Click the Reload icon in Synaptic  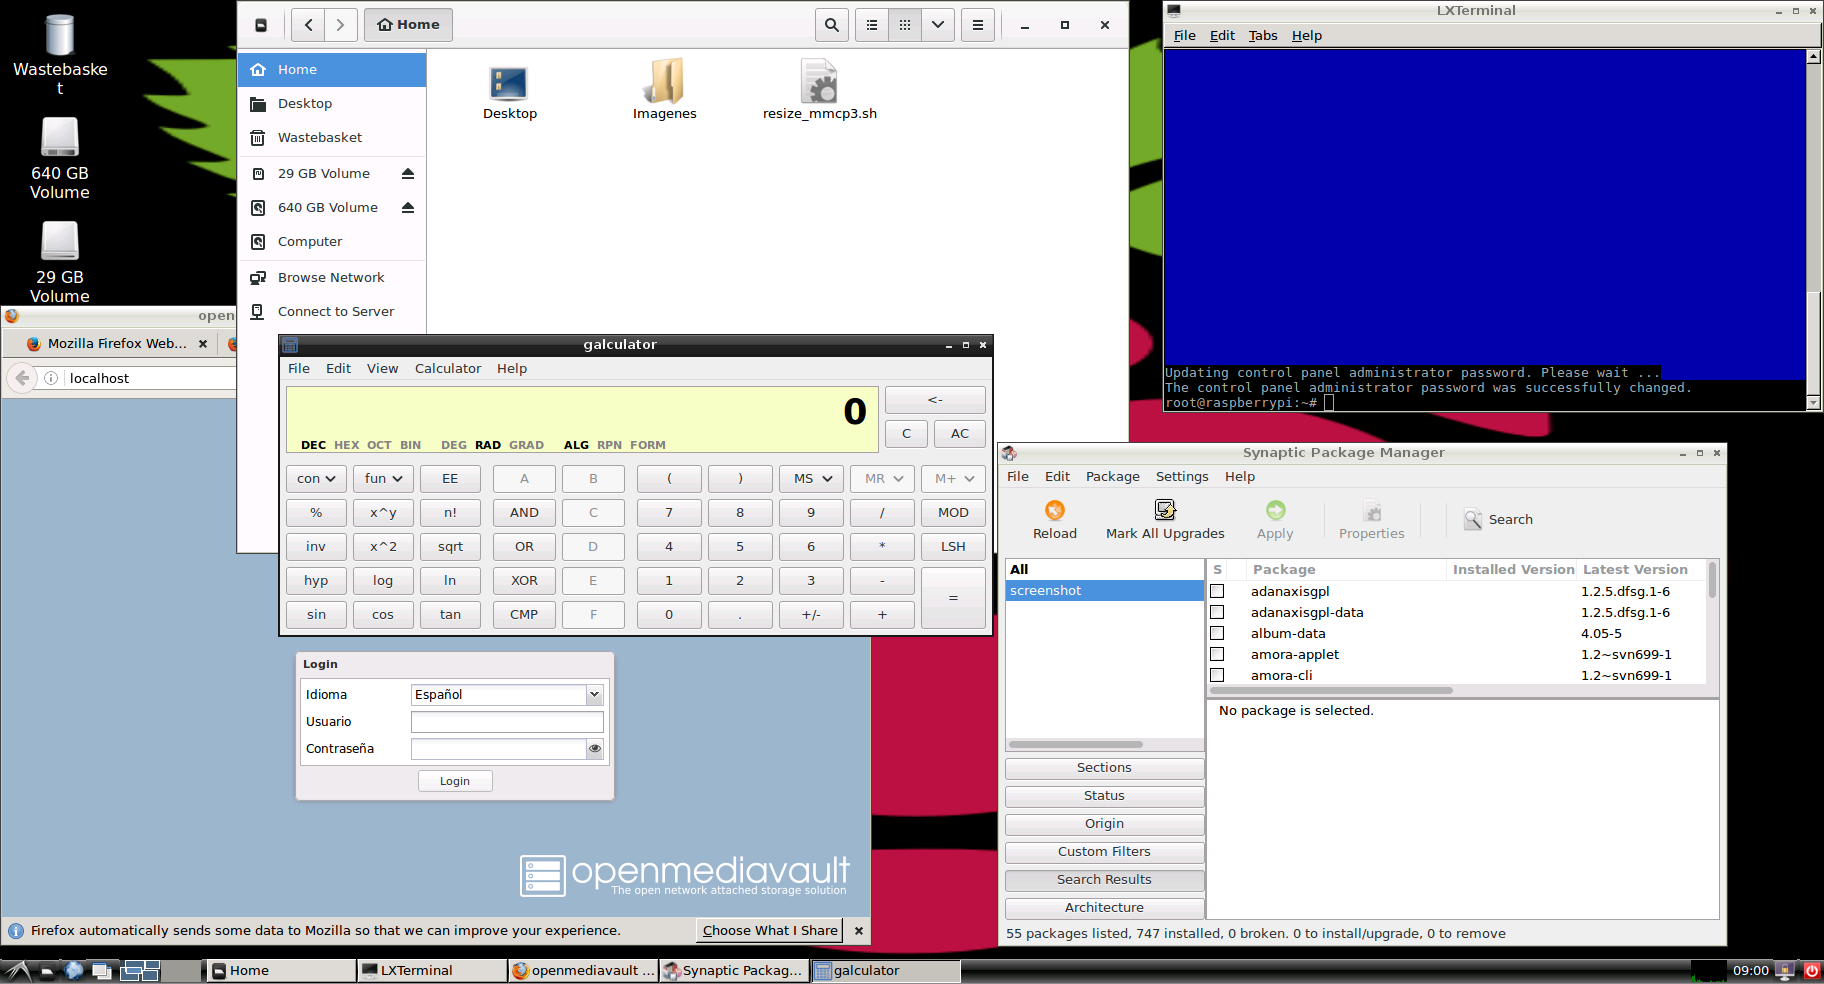(x=1055, y=511)
